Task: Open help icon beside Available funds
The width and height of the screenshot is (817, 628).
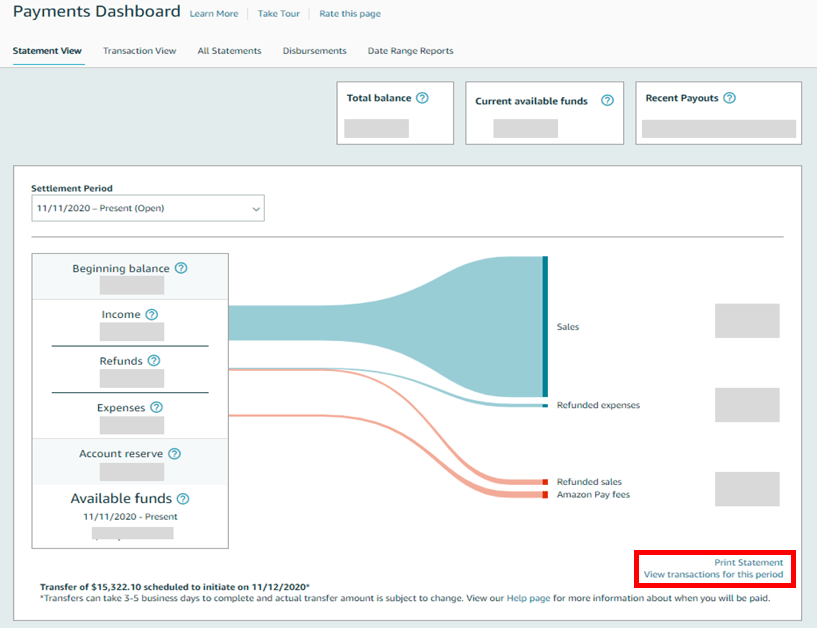Action: (x=183, y=499)
